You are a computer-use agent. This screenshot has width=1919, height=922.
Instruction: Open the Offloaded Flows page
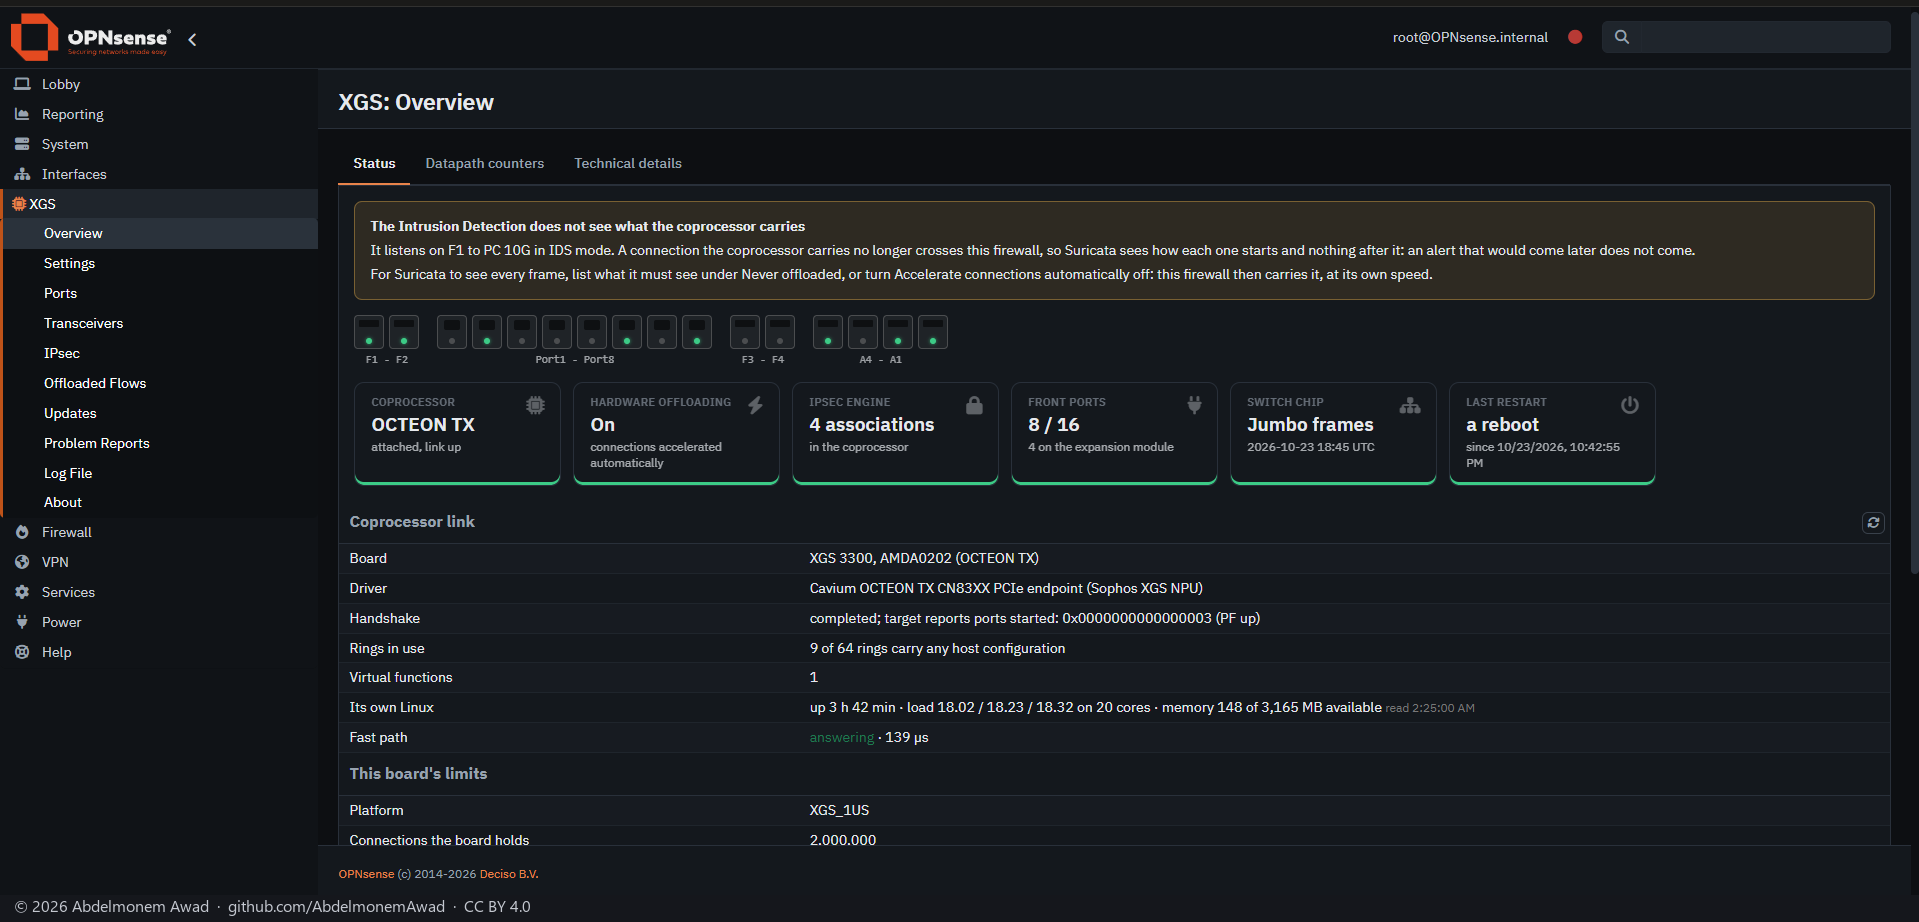[x=161, y=383]
